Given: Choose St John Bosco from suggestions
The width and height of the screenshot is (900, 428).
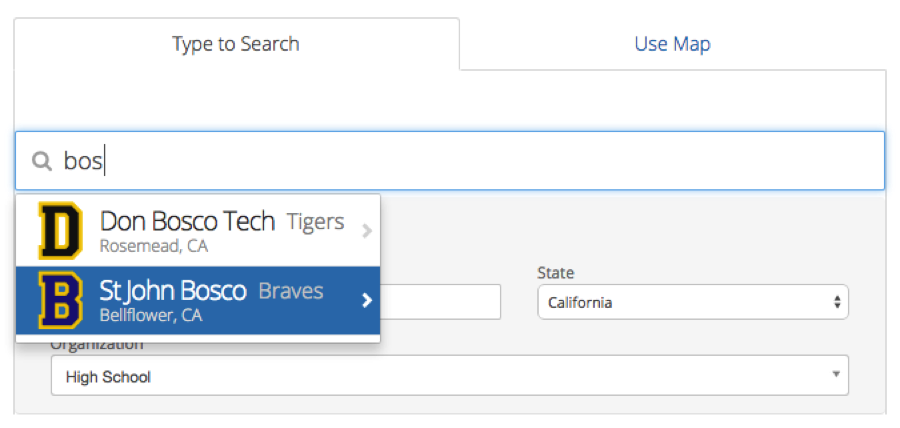Looking at the screenshot, I should point(198,300).
